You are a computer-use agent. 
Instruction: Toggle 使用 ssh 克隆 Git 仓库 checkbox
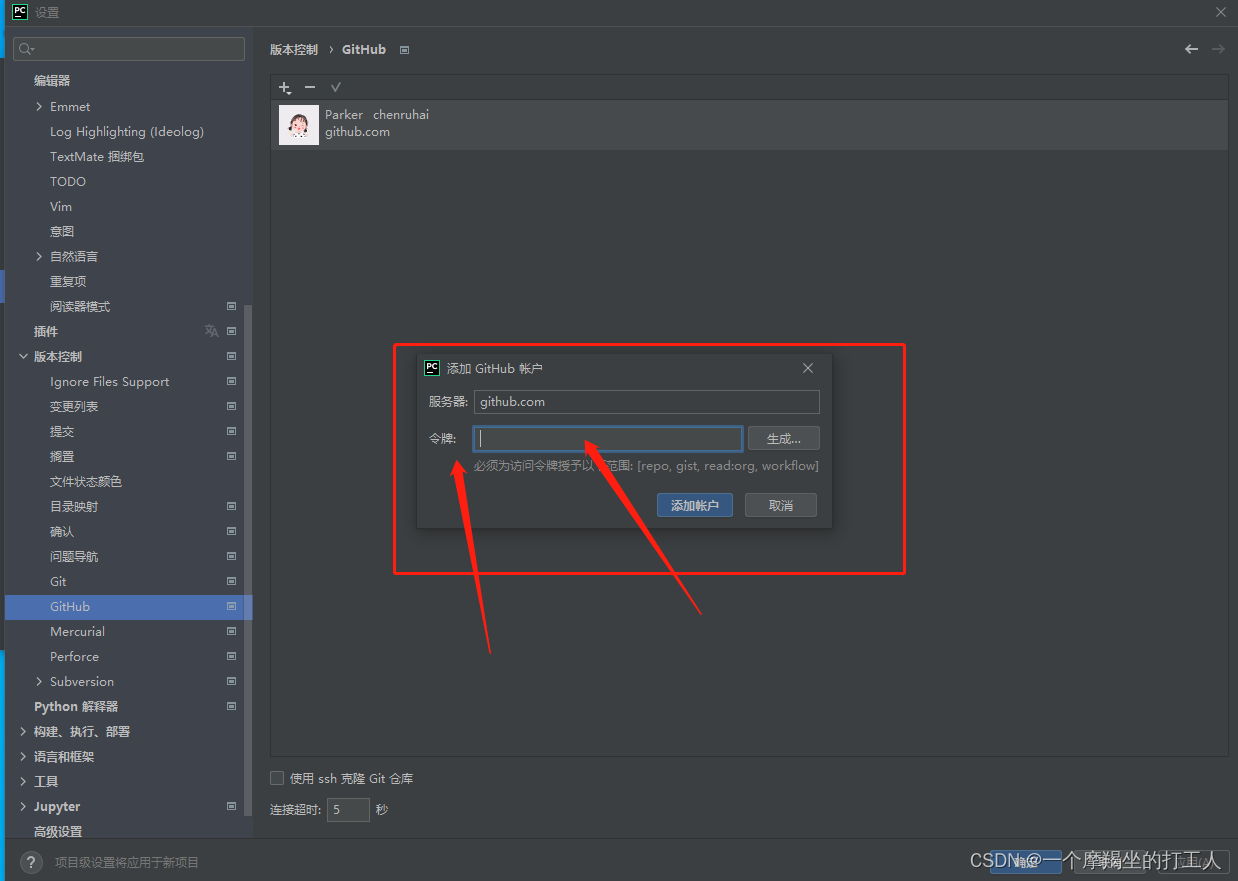pyautogui.click(x=277, y=778)
